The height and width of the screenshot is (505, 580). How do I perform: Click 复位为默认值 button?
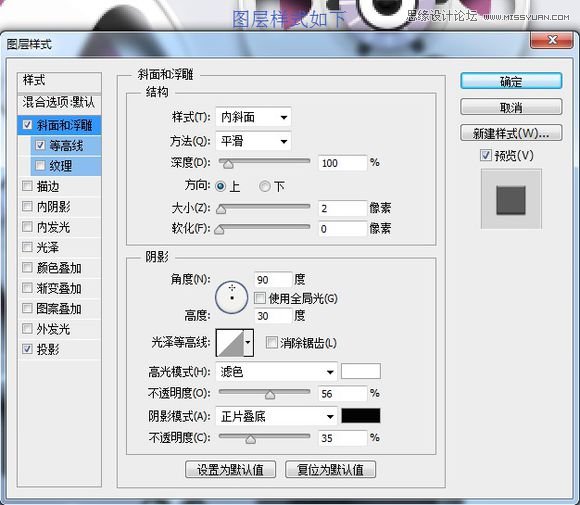click(330, 469)
